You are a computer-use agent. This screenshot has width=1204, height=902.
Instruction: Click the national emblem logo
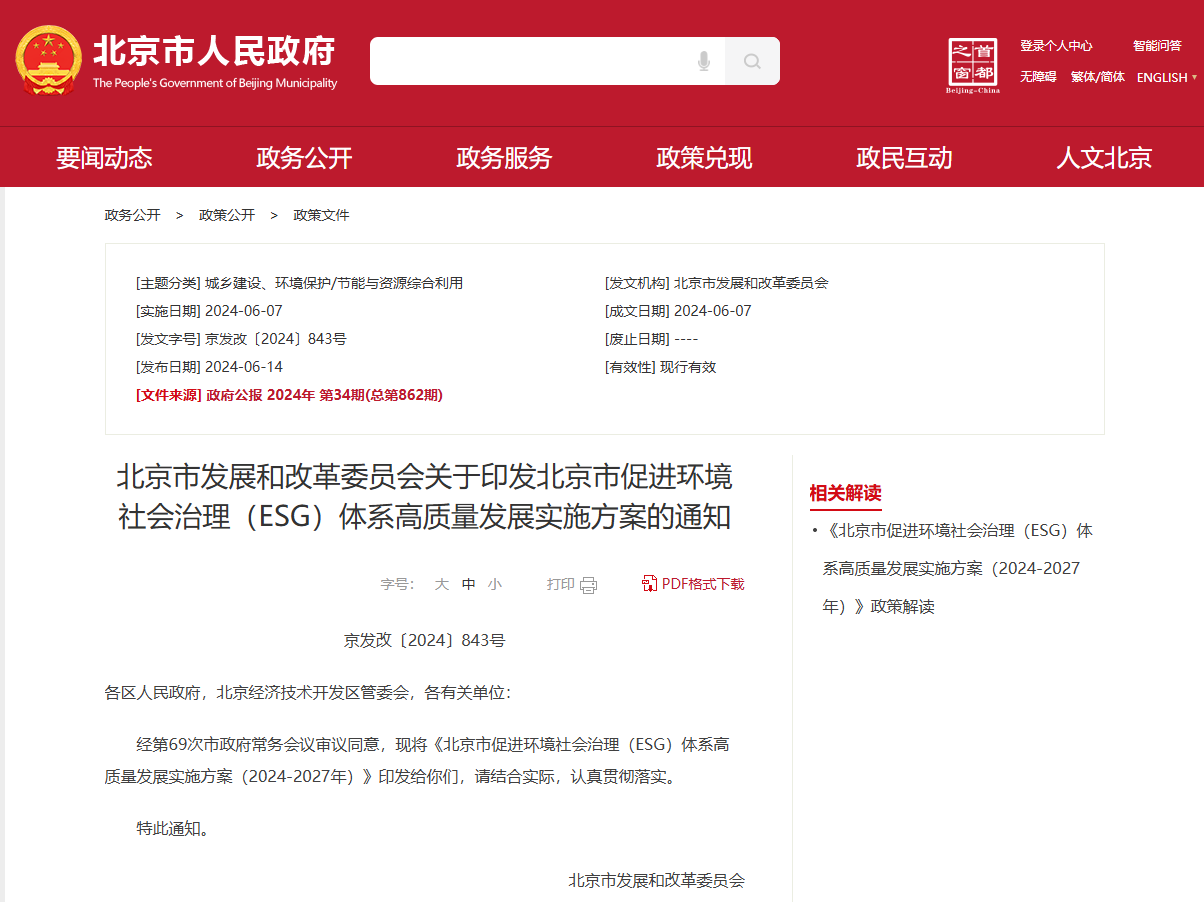click(x=48, y=62)
